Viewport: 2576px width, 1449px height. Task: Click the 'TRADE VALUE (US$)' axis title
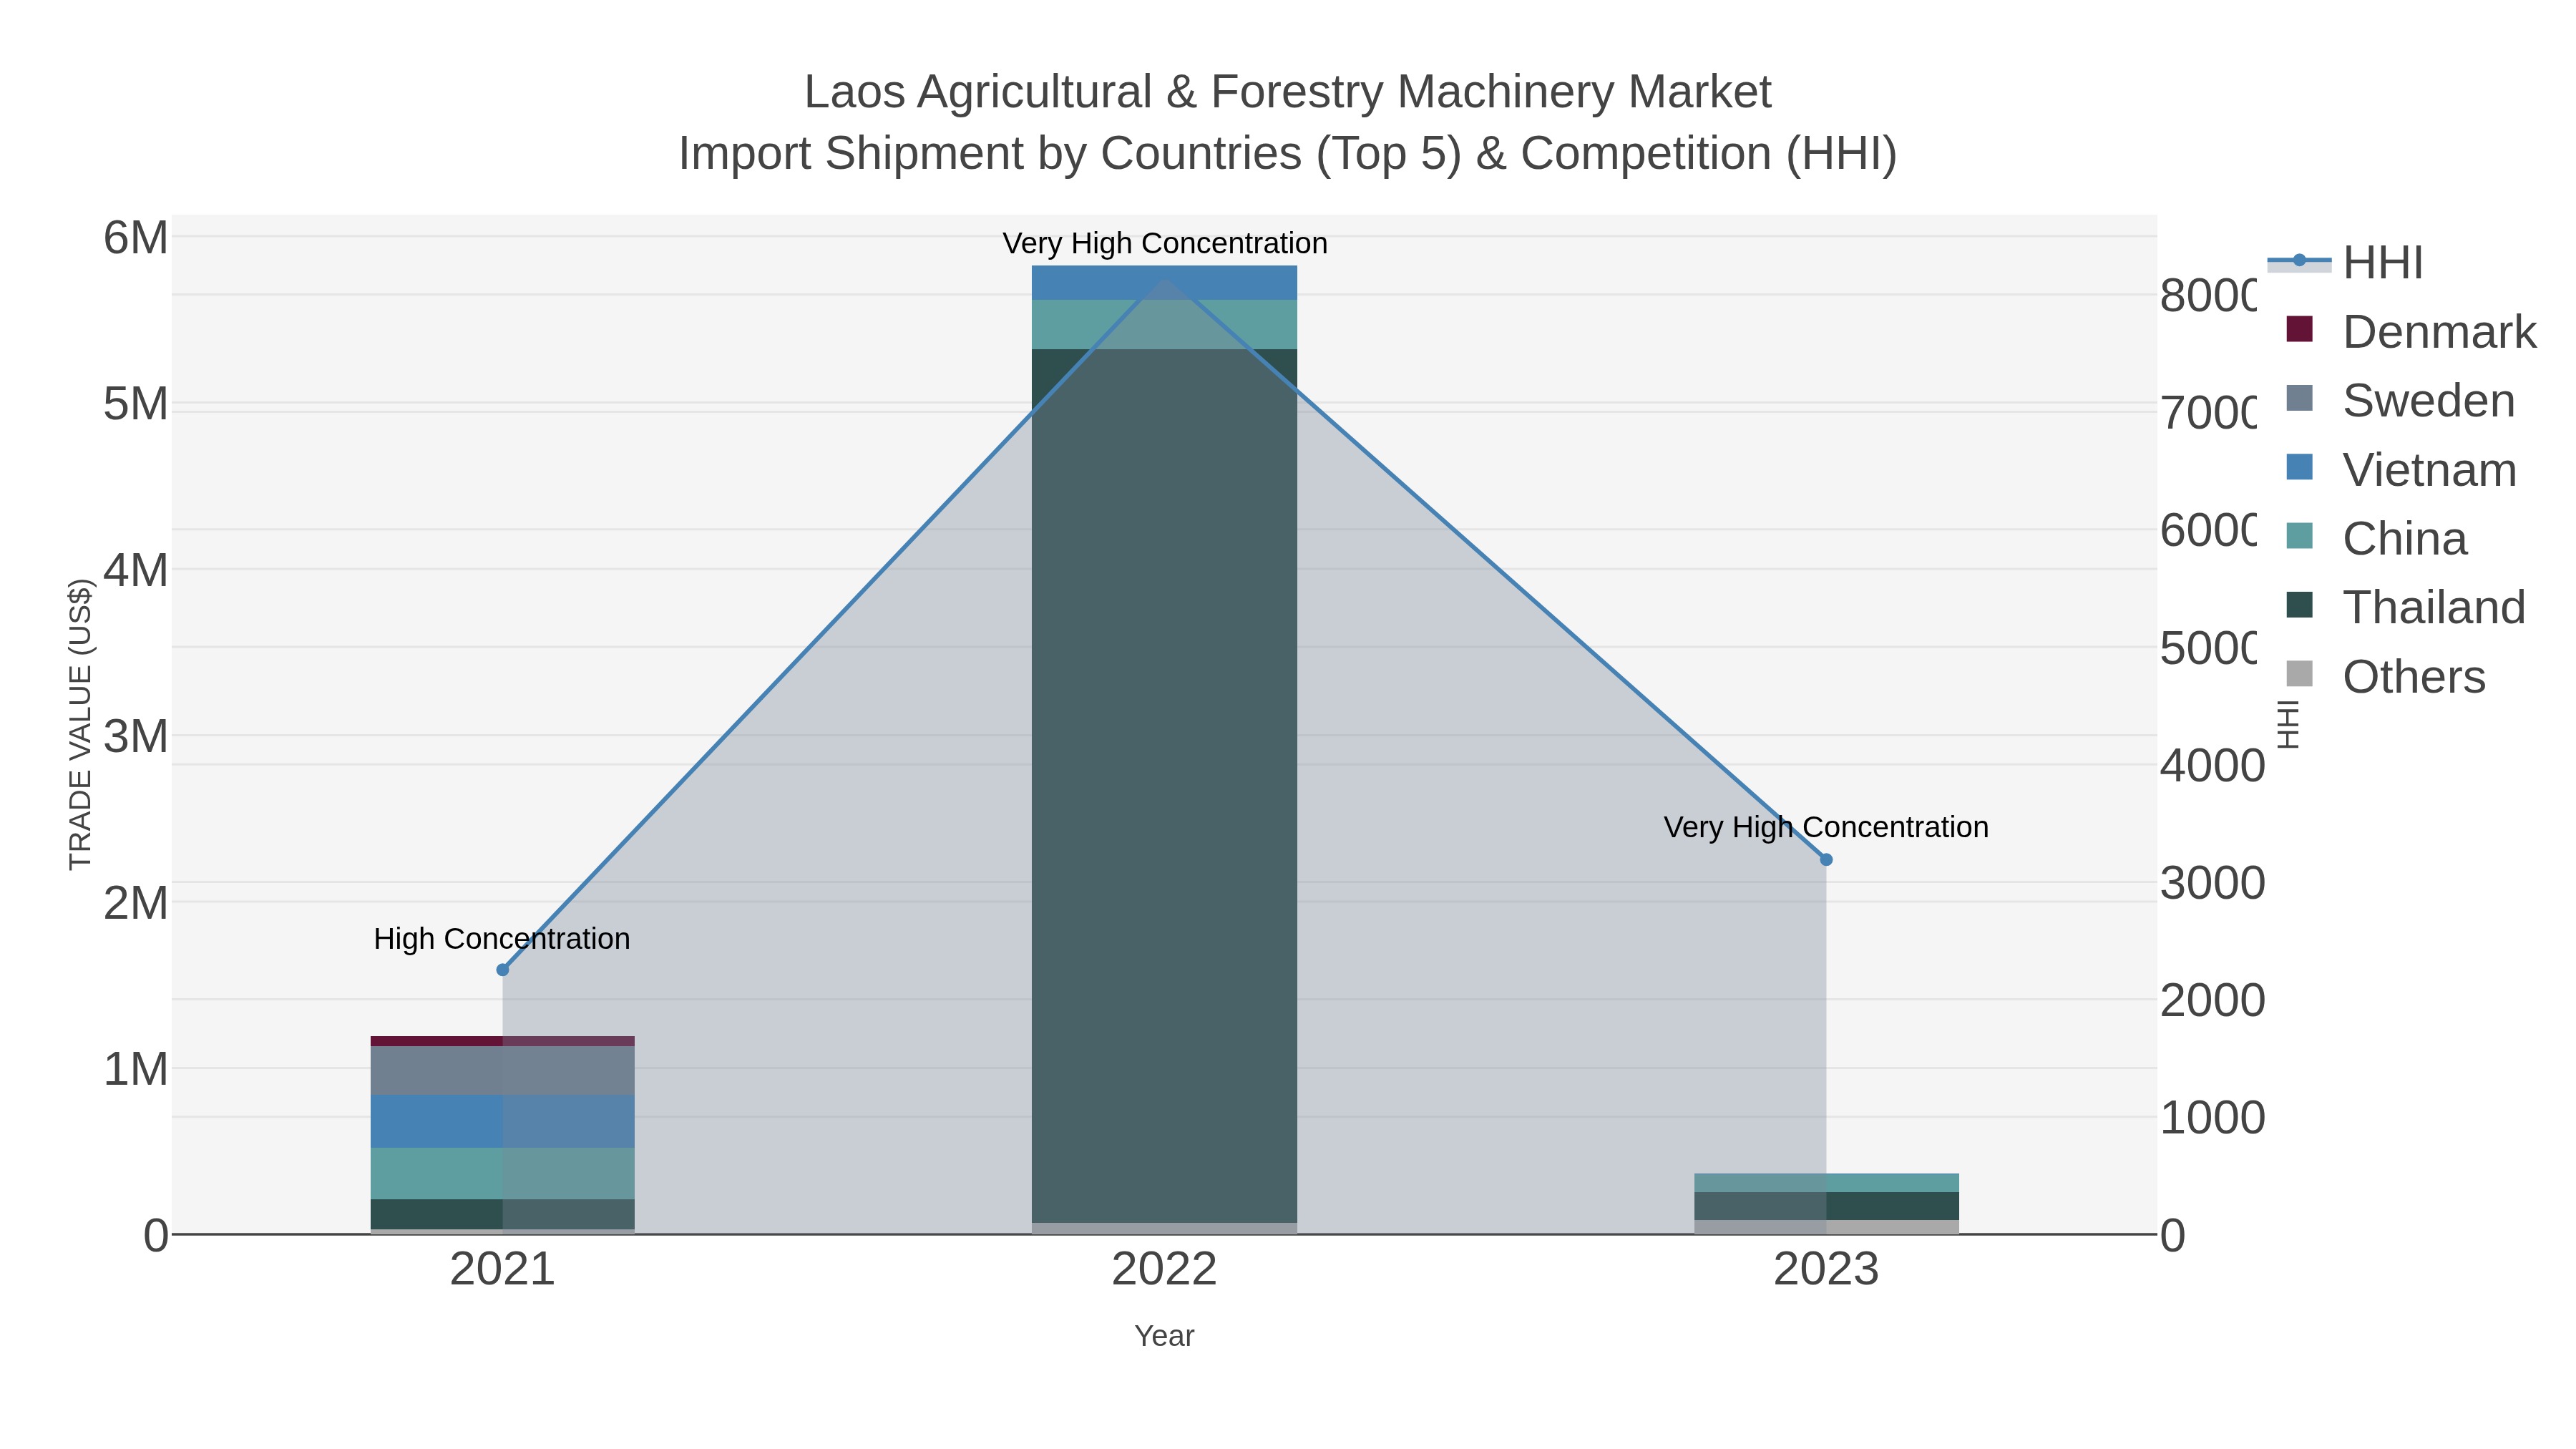pyautogui.click(x=80, y=724)
